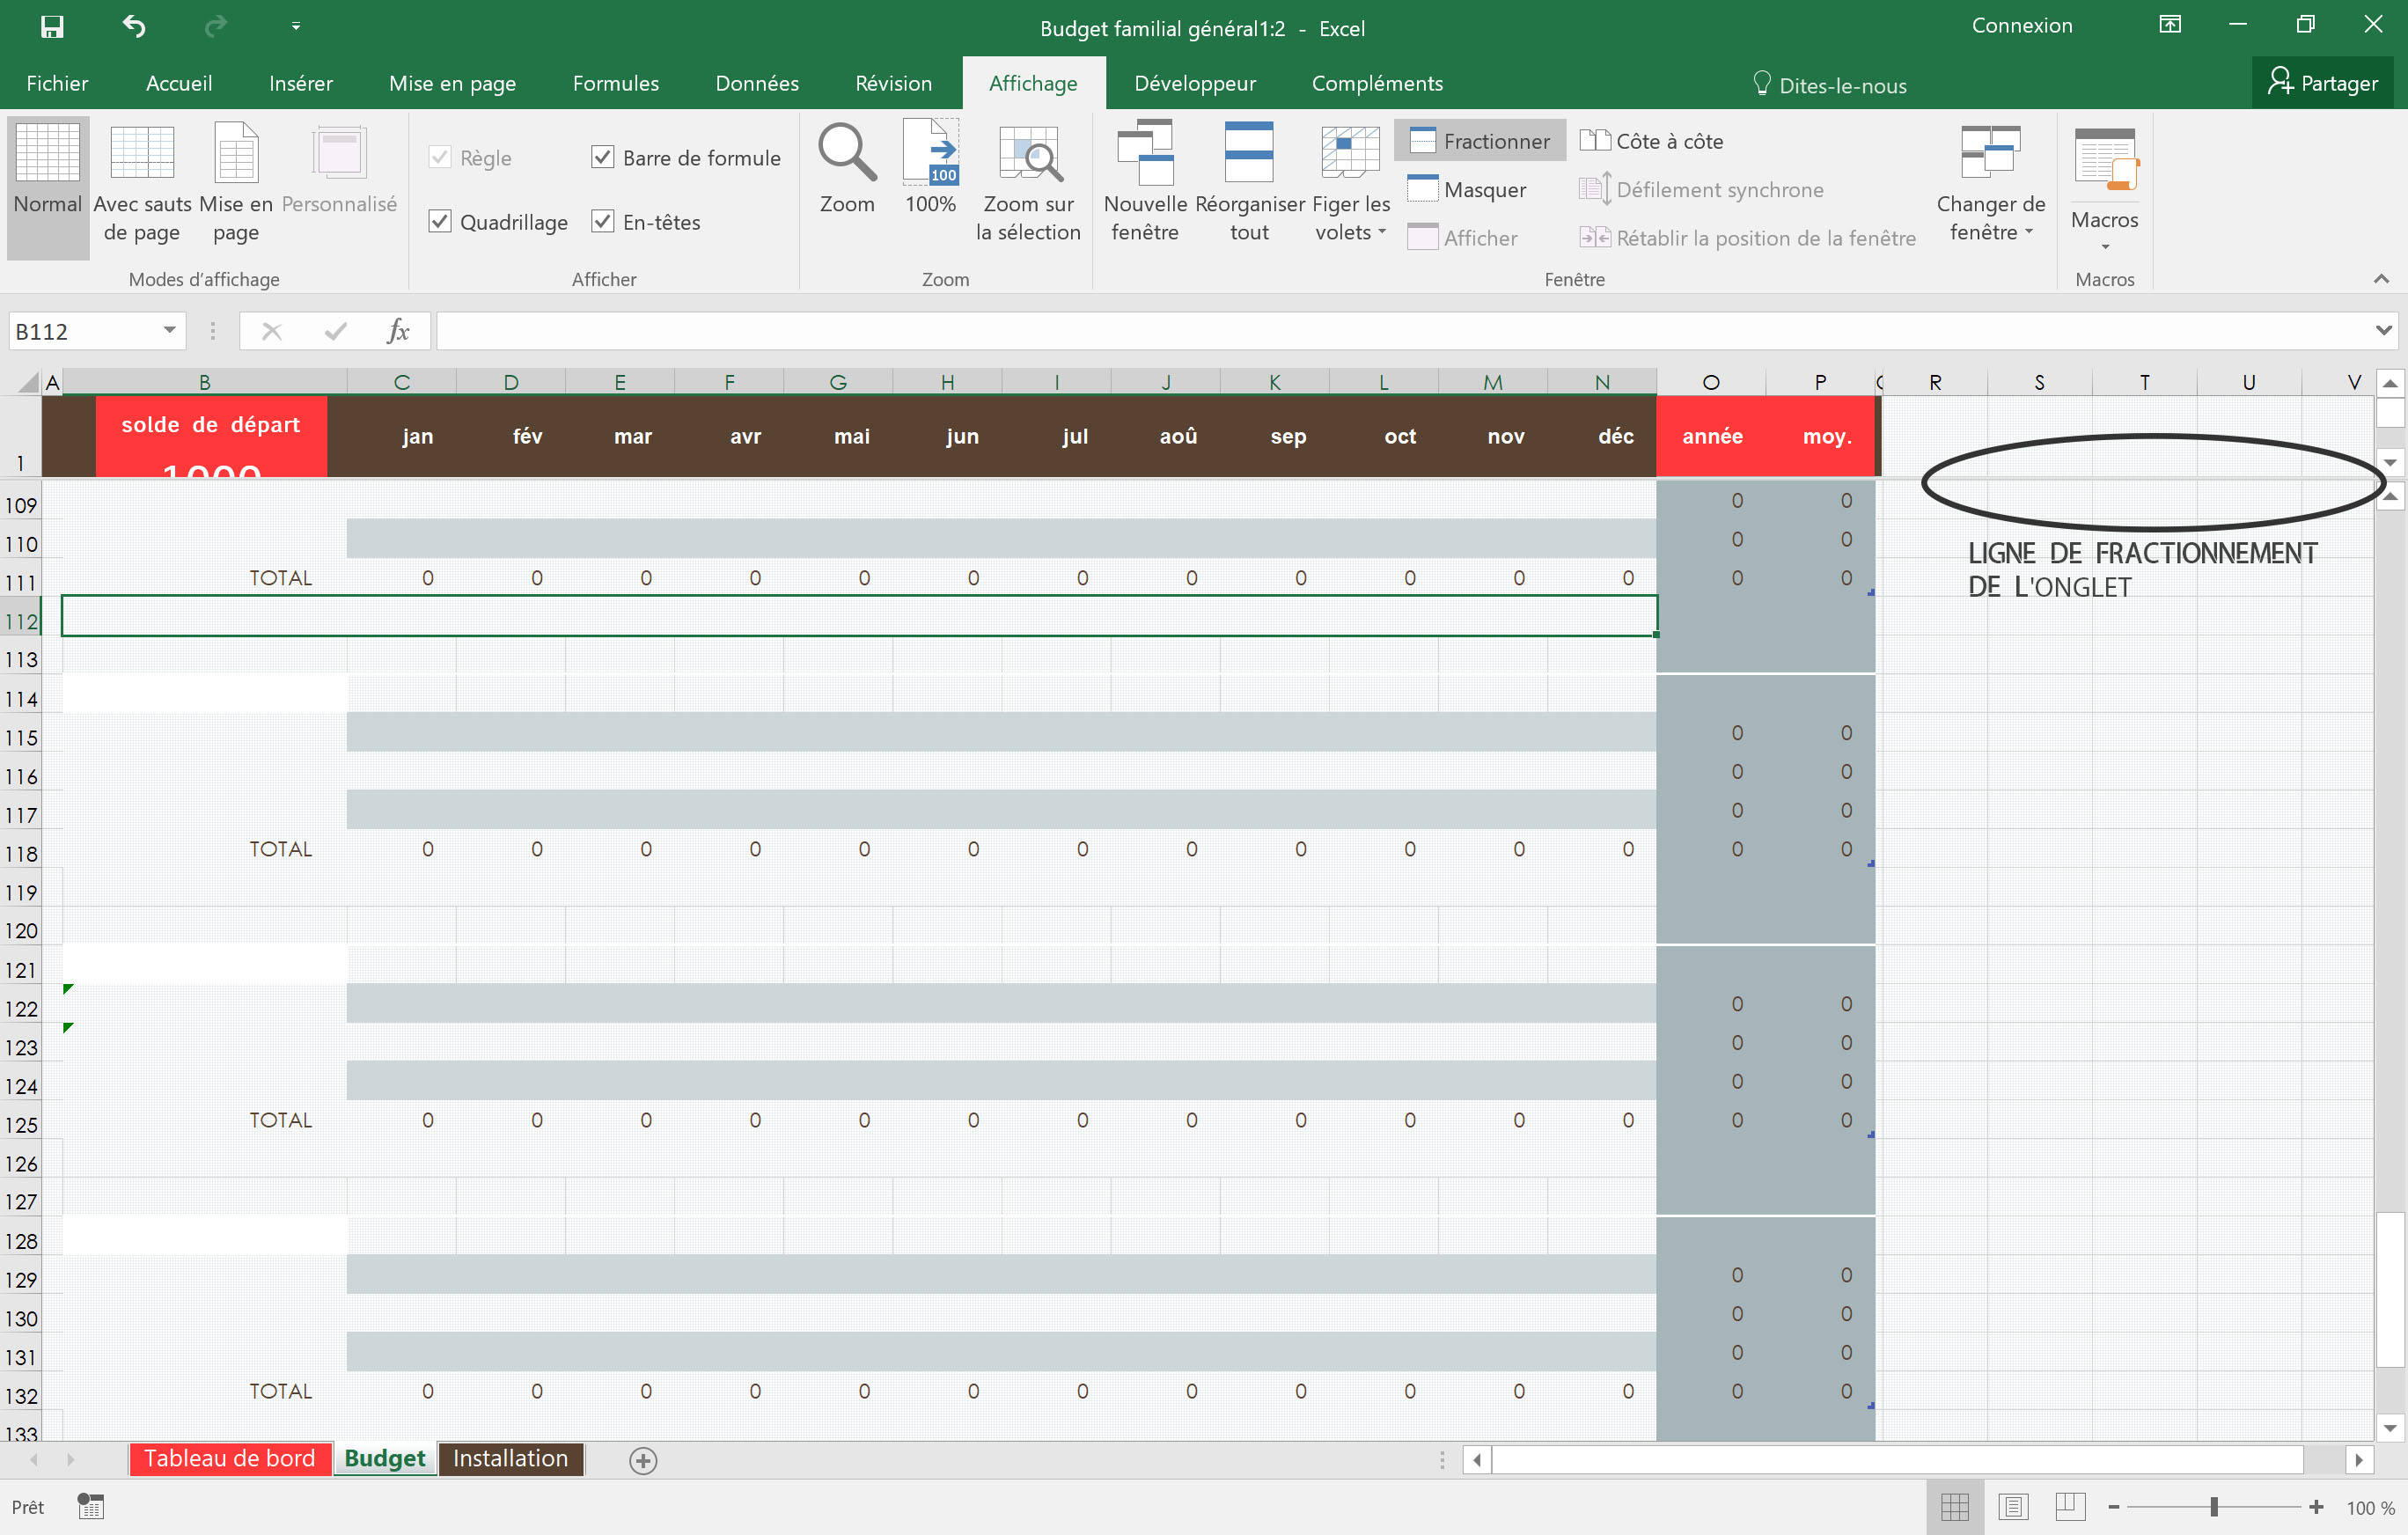
Task: Click the 100% zoom icon
Action: click(930, 154)
